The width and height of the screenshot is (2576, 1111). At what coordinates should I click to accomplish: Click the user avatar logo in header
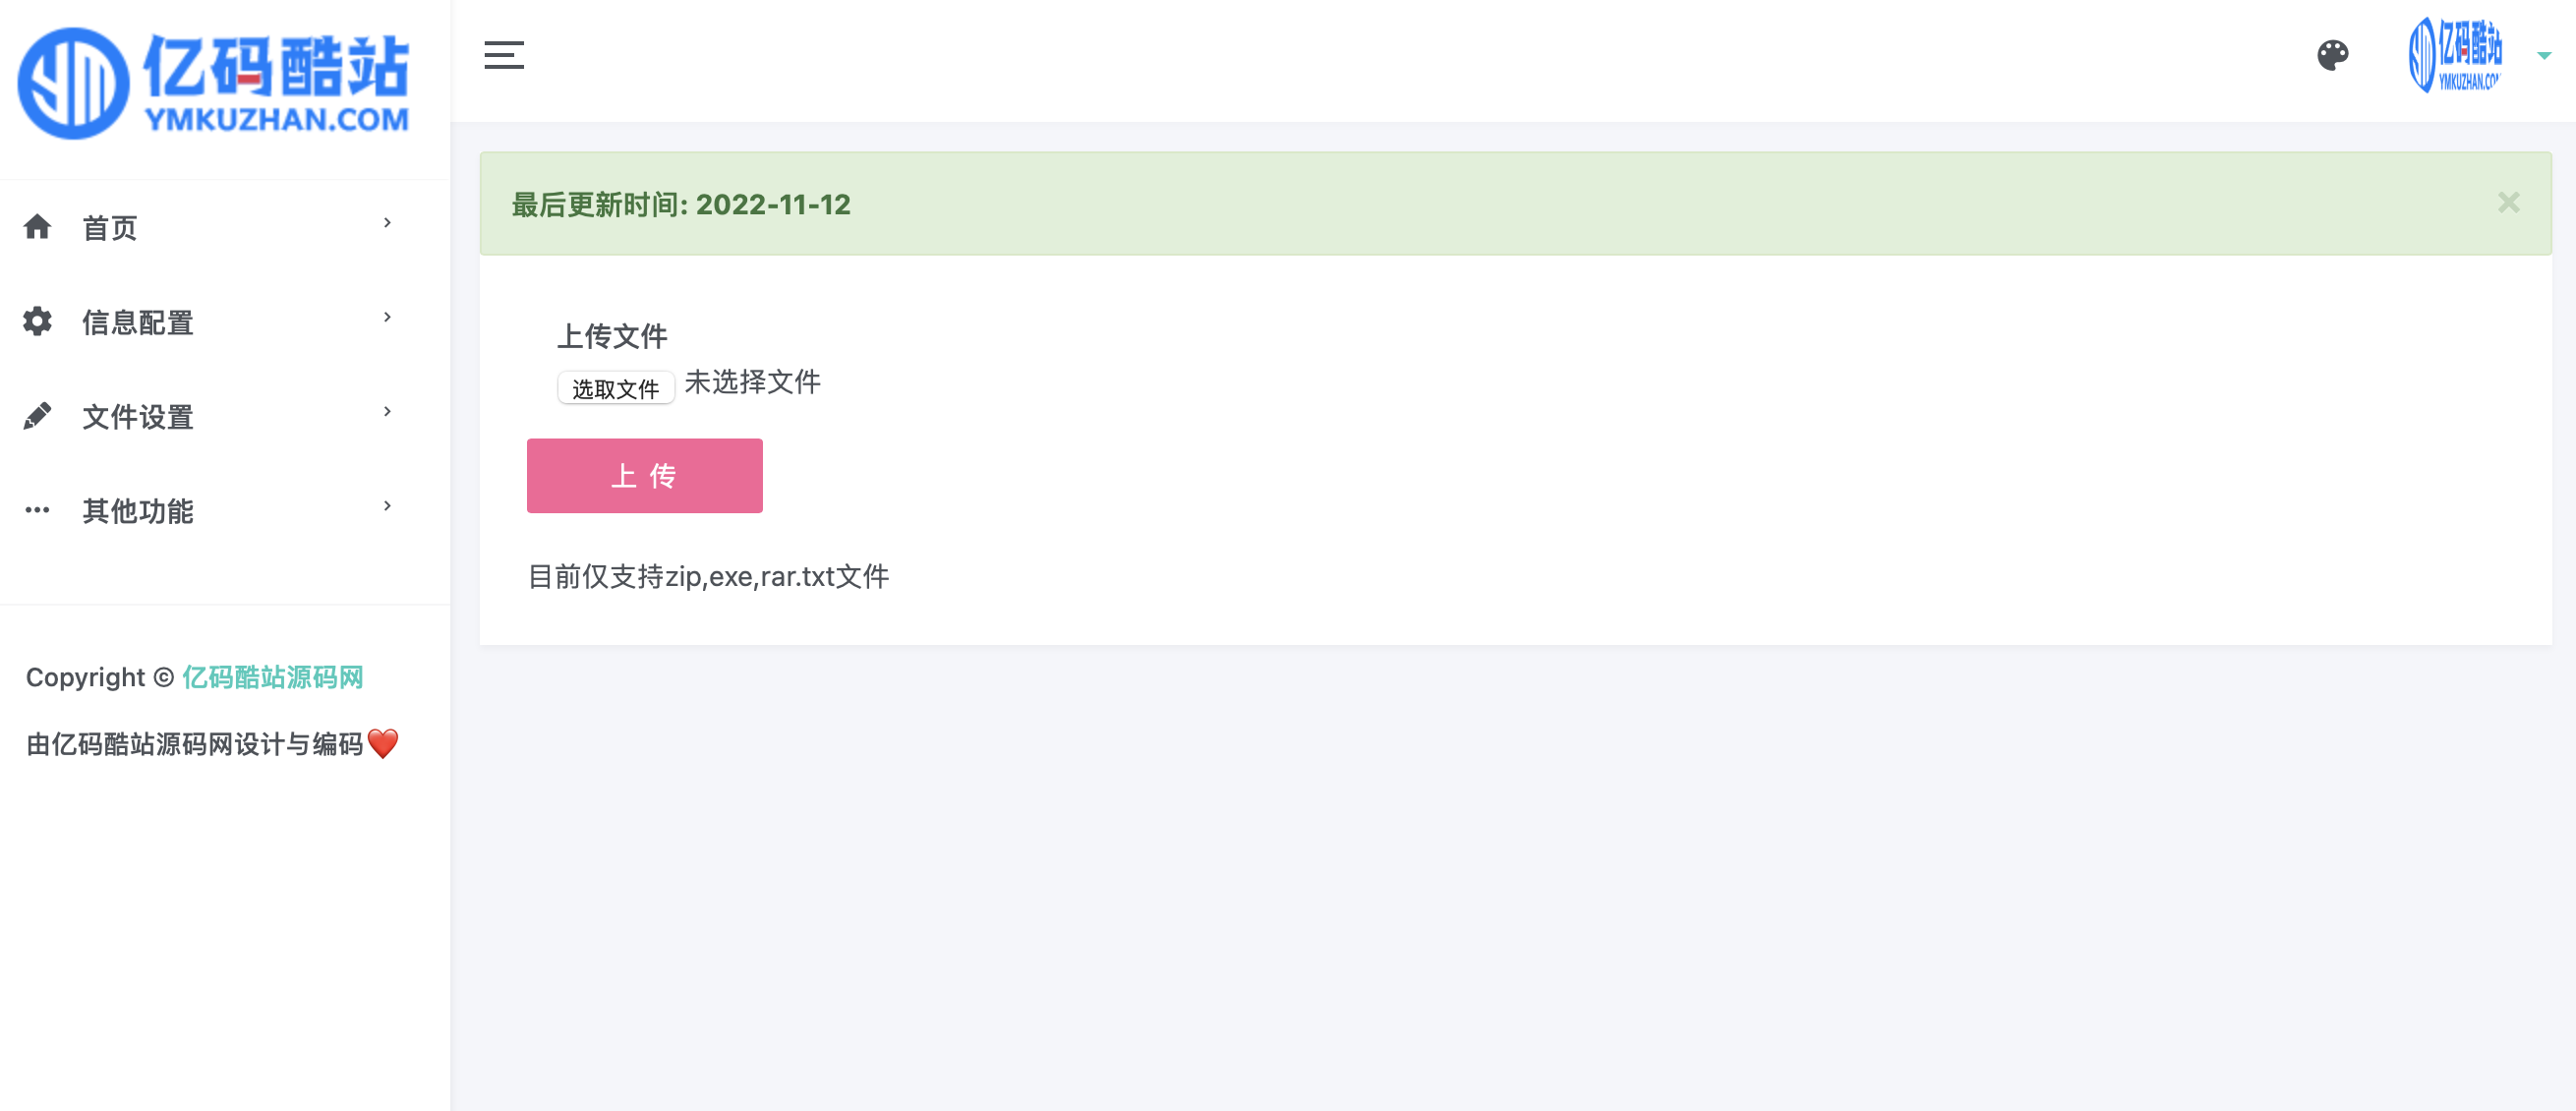[x=2455, y=55]
